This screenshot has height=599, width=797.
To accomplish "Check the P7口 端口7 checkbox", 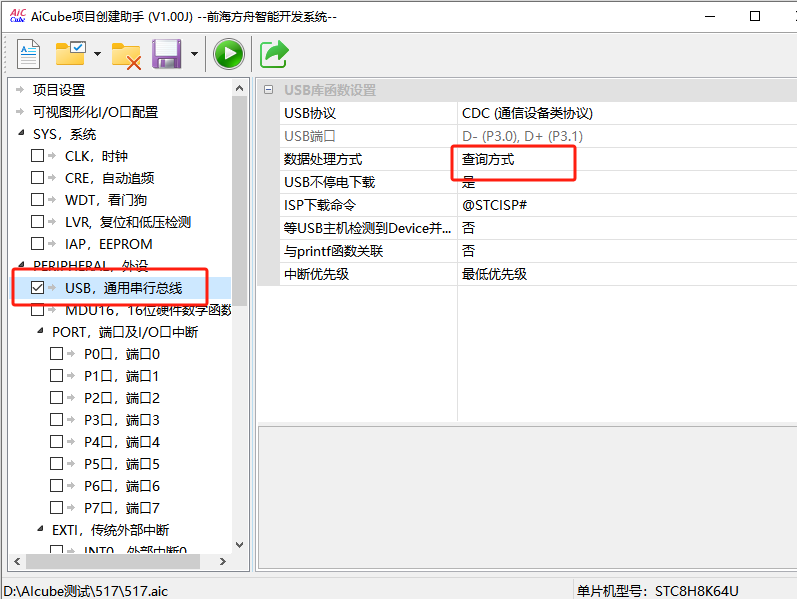I will [56, 507].
